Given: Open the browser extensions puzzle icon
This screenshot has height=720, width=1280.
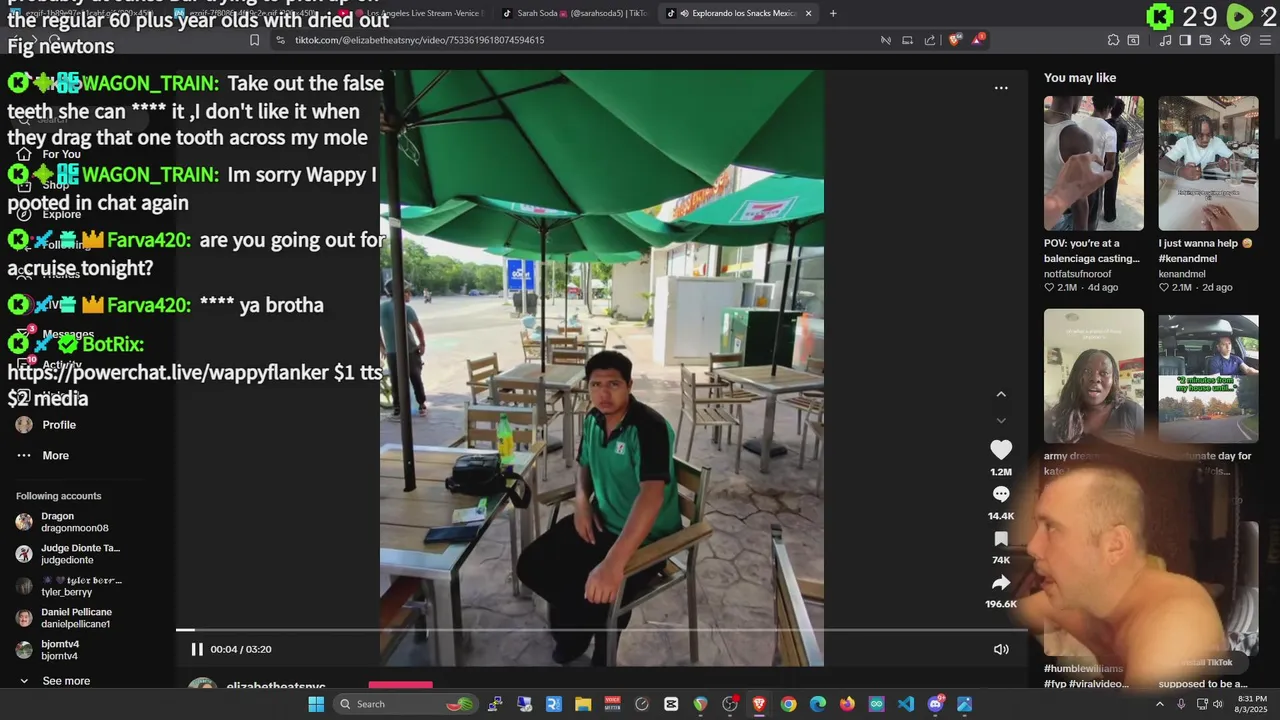Looking at the screenshot, I should (x=1113, y=40).
